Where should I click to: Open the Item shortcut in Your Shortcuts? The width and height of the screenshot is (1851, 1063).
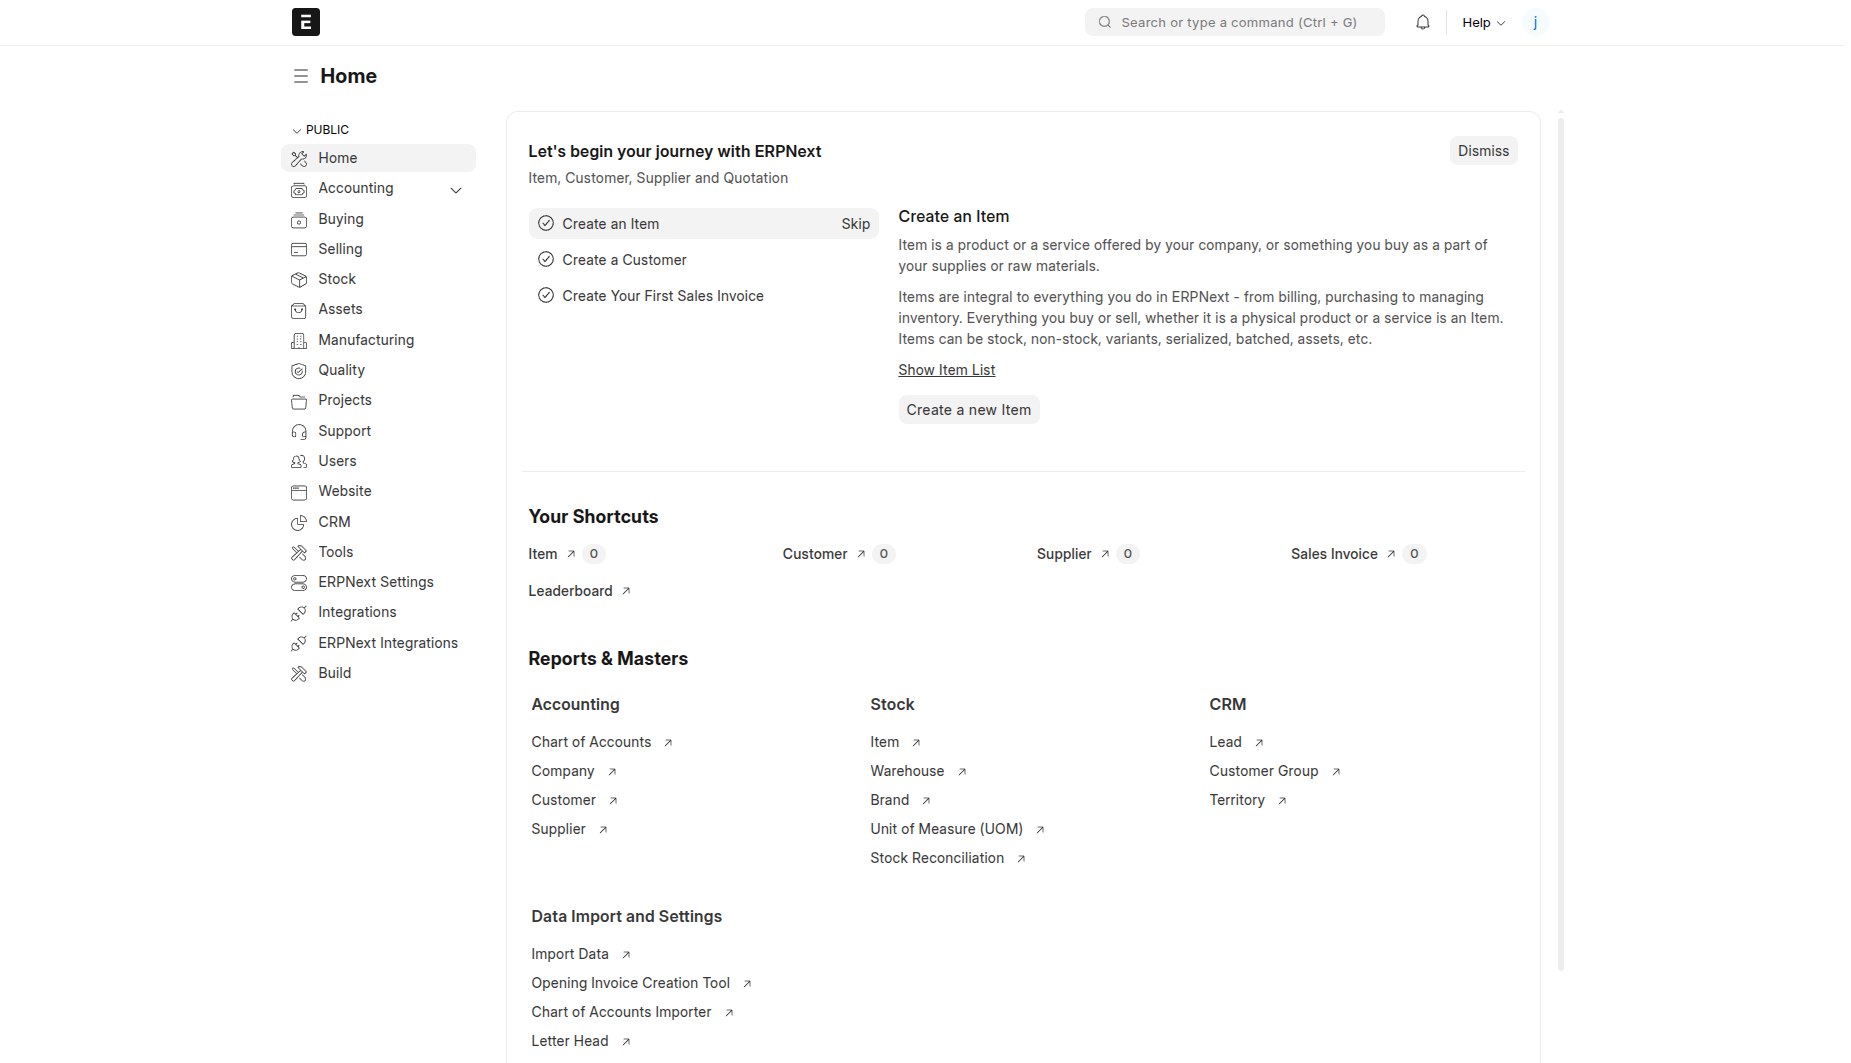pos(543,554)
